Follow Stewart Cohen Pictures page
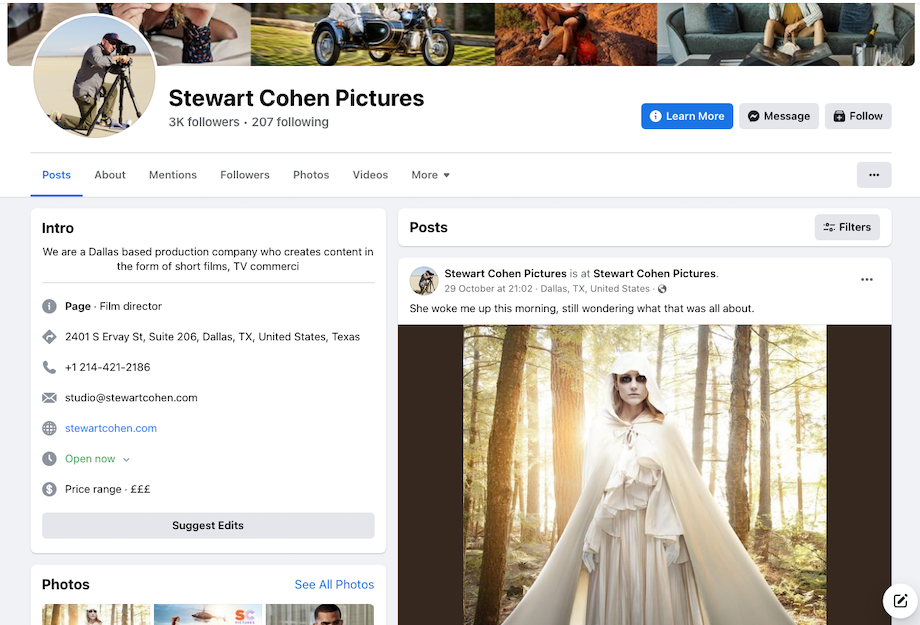The image size is (920, 625). [x=858, y=116]
